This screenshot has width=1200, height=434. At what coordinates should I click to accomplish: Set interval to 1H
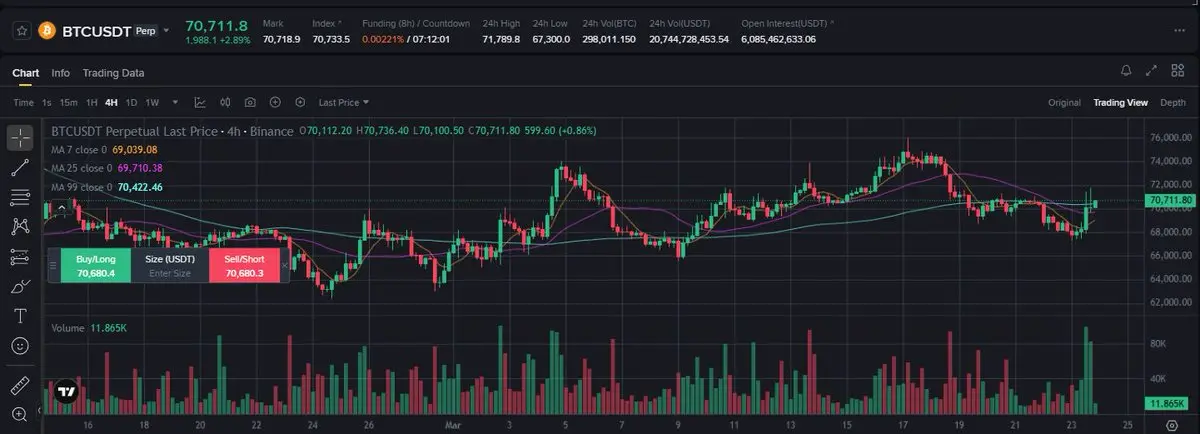click(x=91, y=102)
